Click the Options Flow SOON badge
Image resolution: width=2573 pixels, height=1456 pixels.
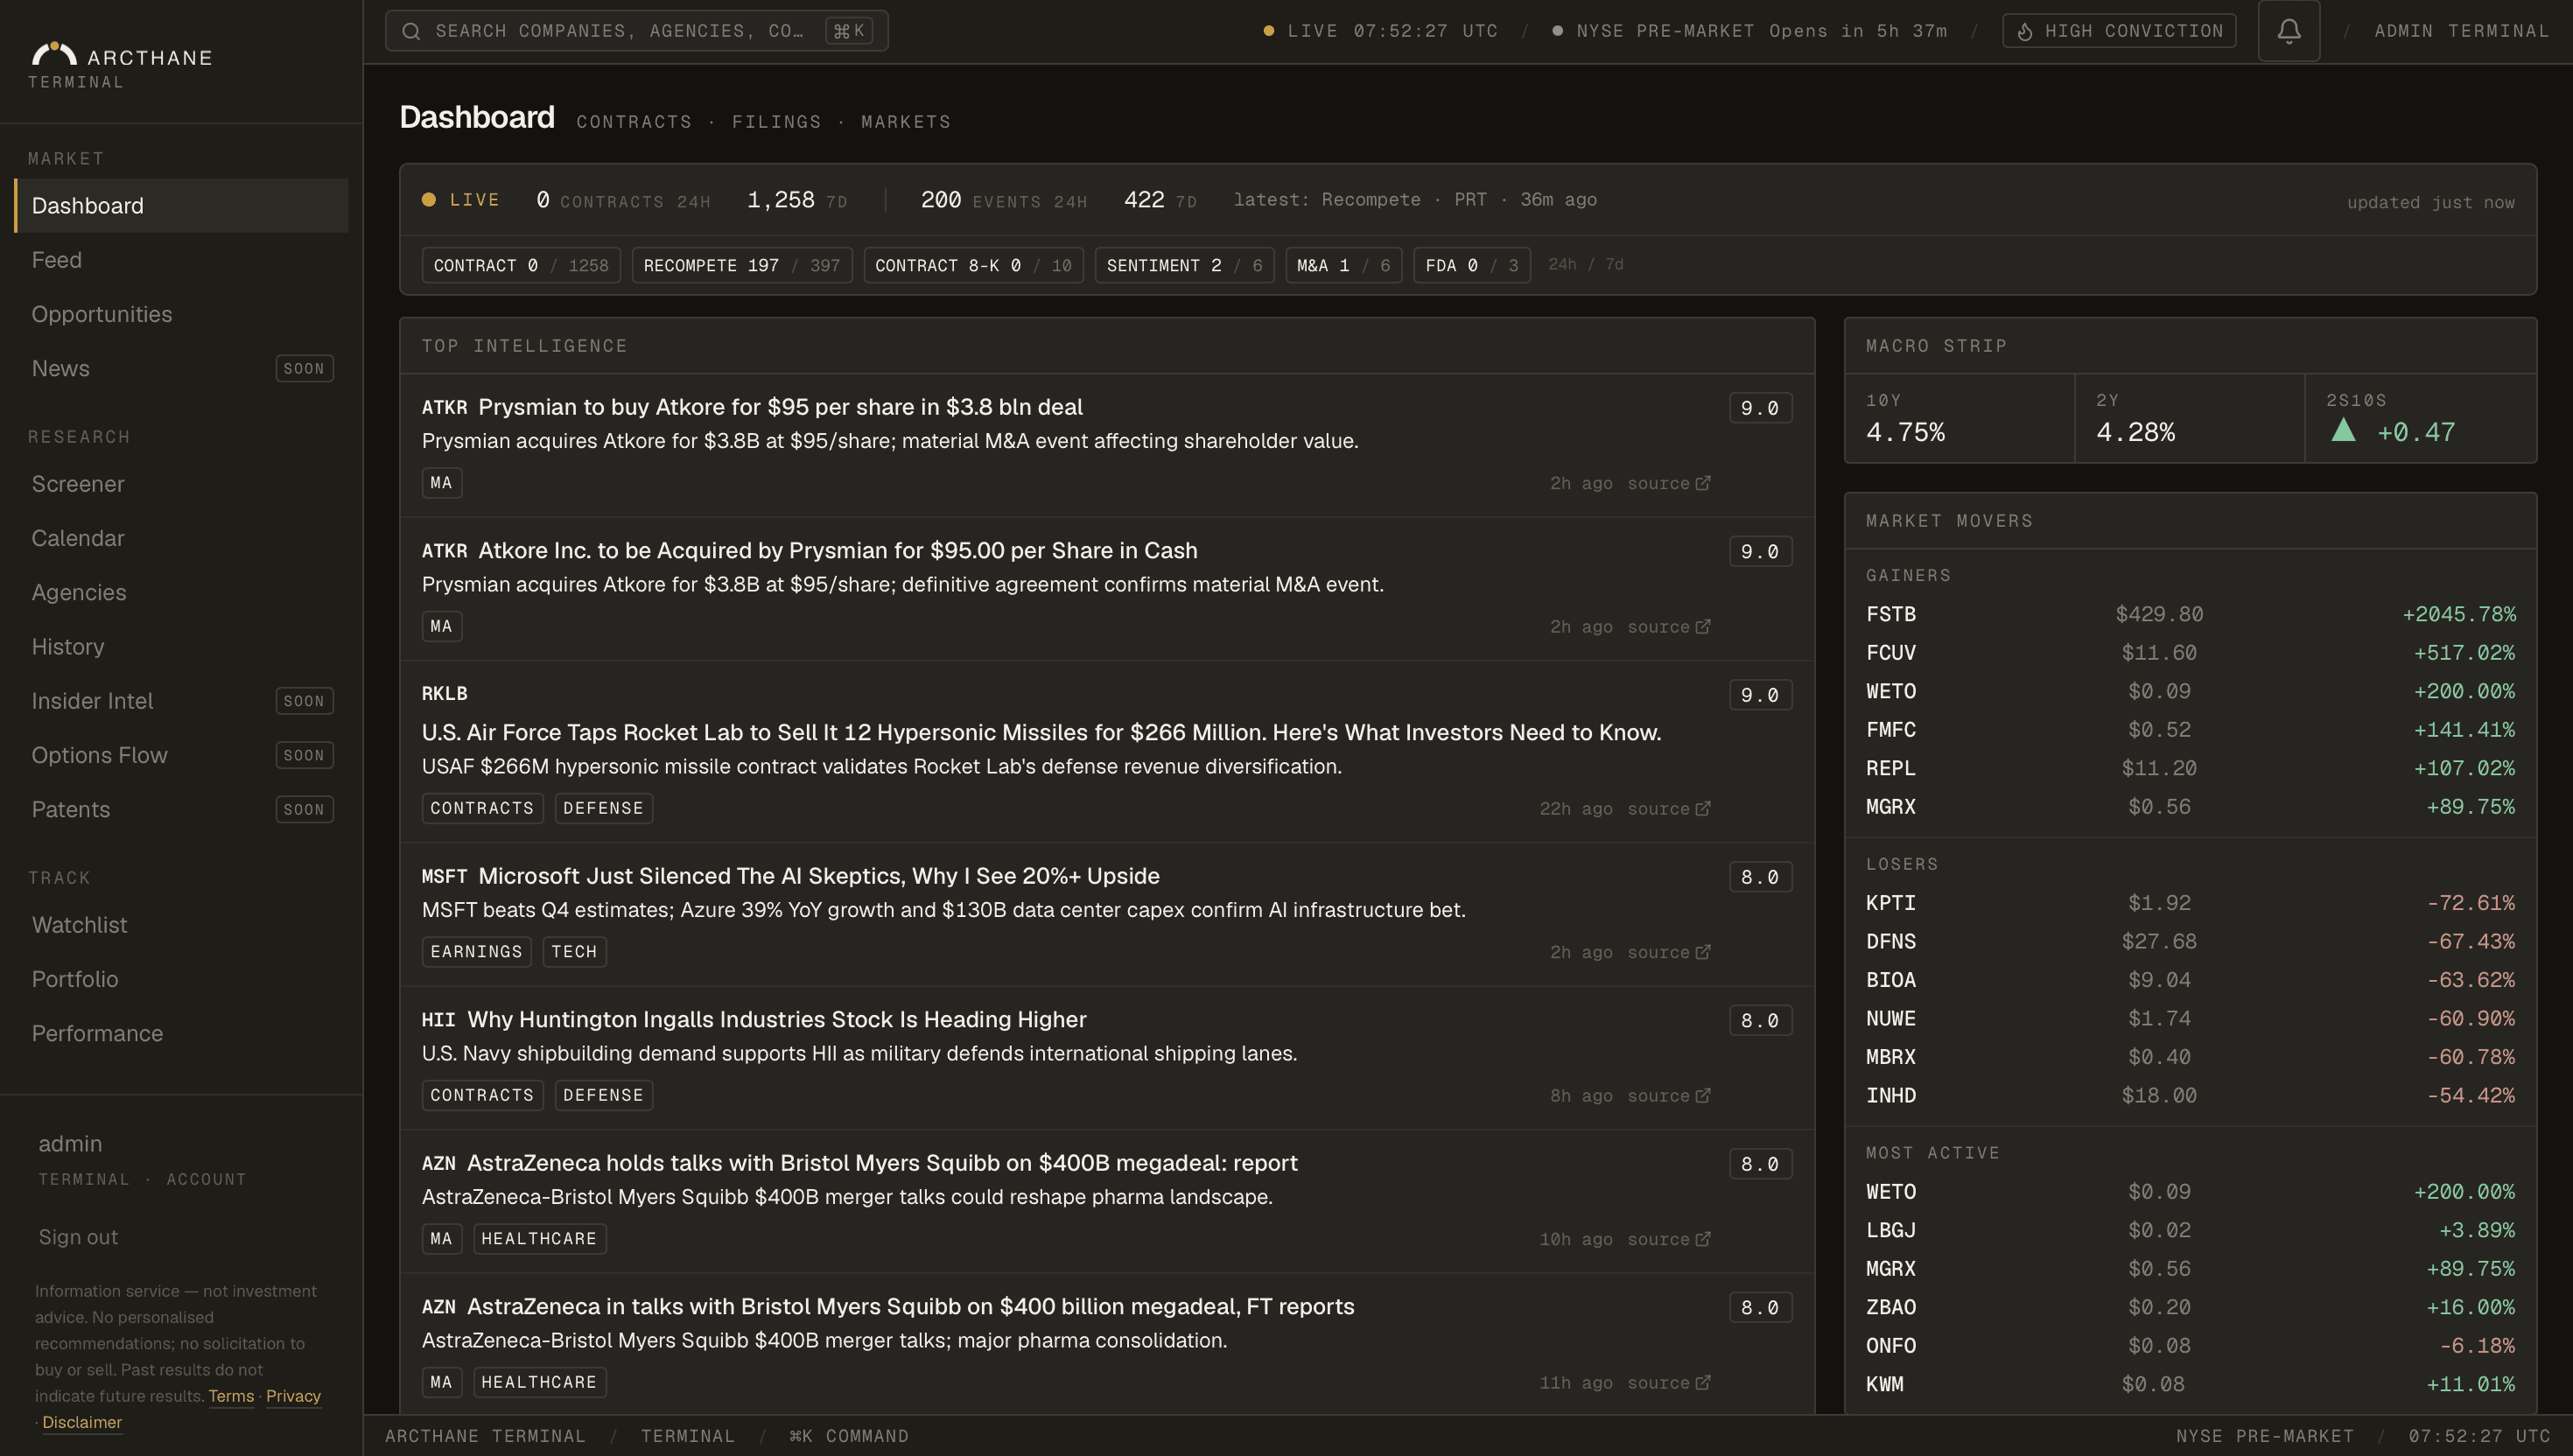point(304,755)
